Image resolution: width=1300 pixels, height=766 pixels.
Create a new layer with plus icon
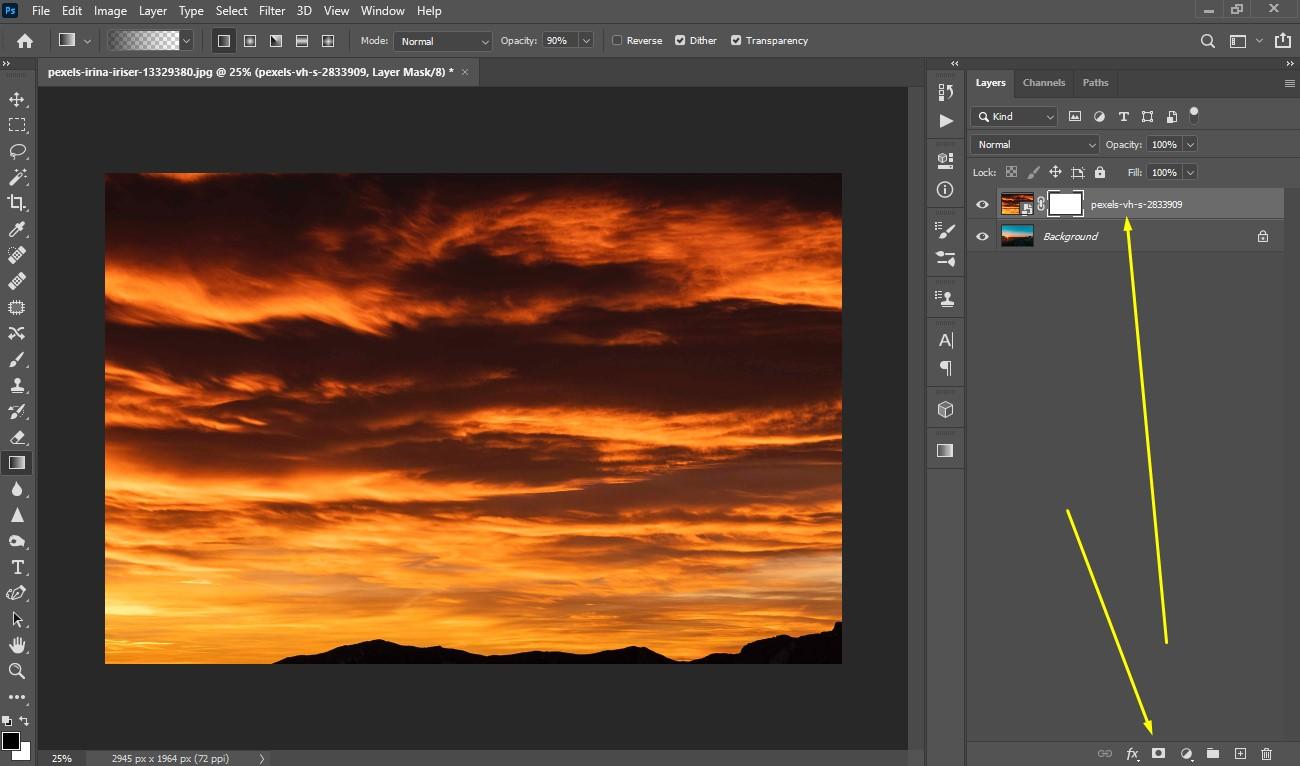[1240, 753]
